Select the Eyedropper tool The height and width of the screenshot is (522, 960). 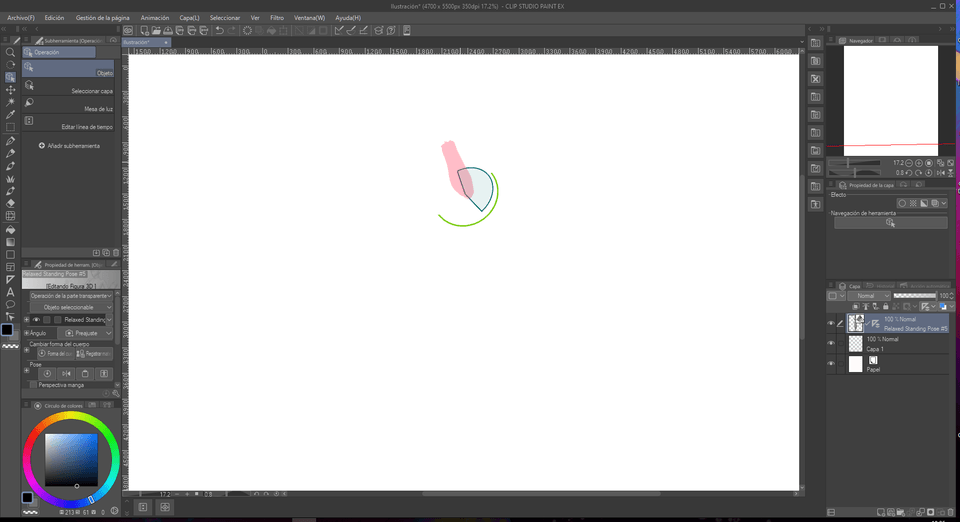pyautogui.click(x=10, y=115)
